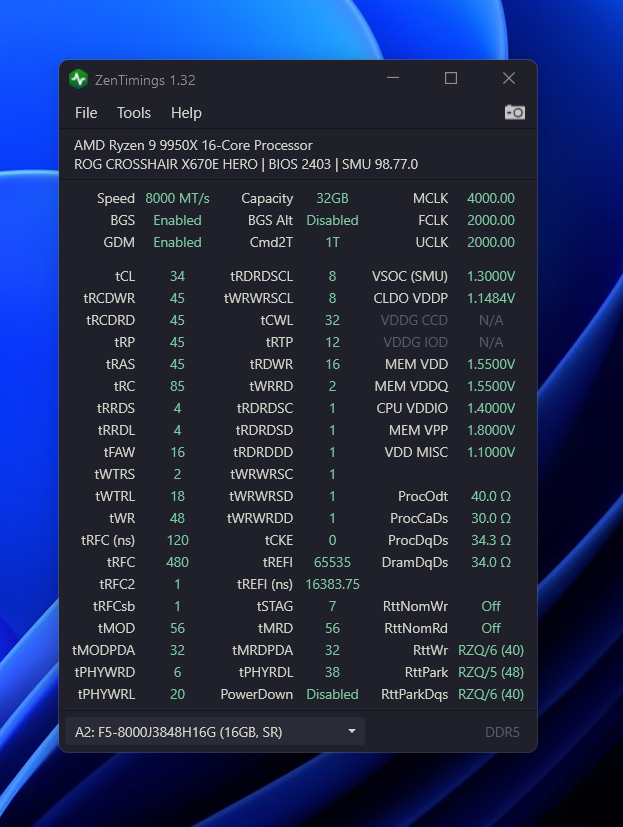
Task: Click the ZenTimings logo in title bar
Action: 79,79
